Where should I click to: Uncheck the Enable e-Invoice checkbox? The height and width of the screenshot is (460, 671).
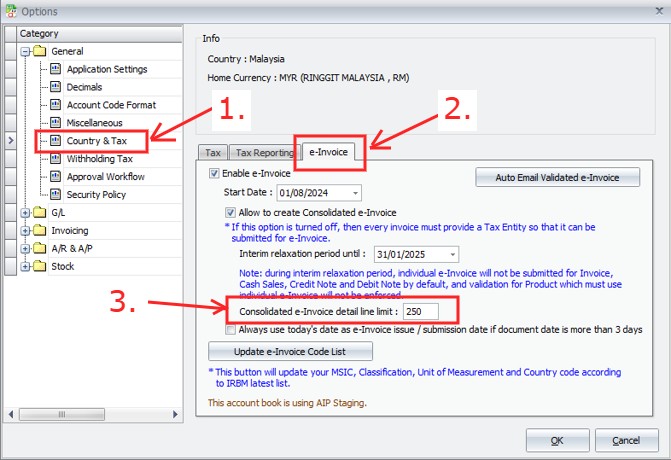point(214,173)
